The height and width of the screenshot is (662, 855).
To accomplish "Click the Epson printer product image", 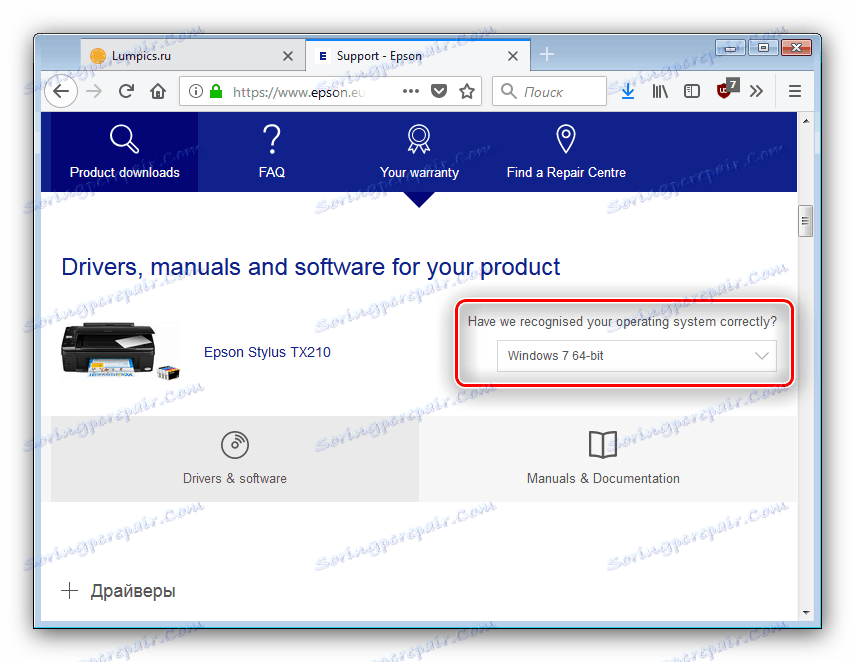I will coord(120,351).
